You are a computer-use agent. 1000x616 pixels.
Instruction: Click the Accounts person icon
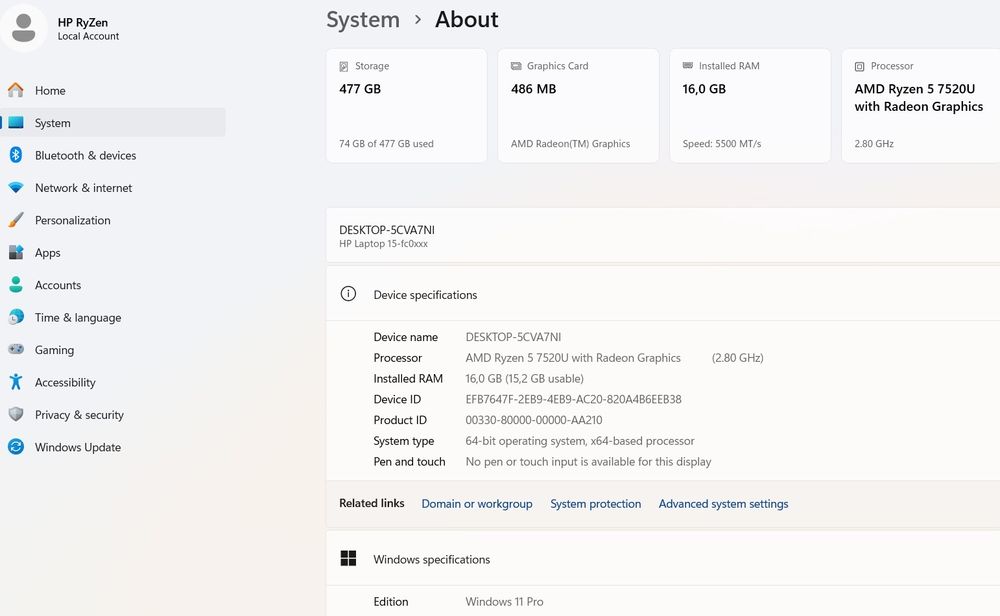tap(16, 285)
